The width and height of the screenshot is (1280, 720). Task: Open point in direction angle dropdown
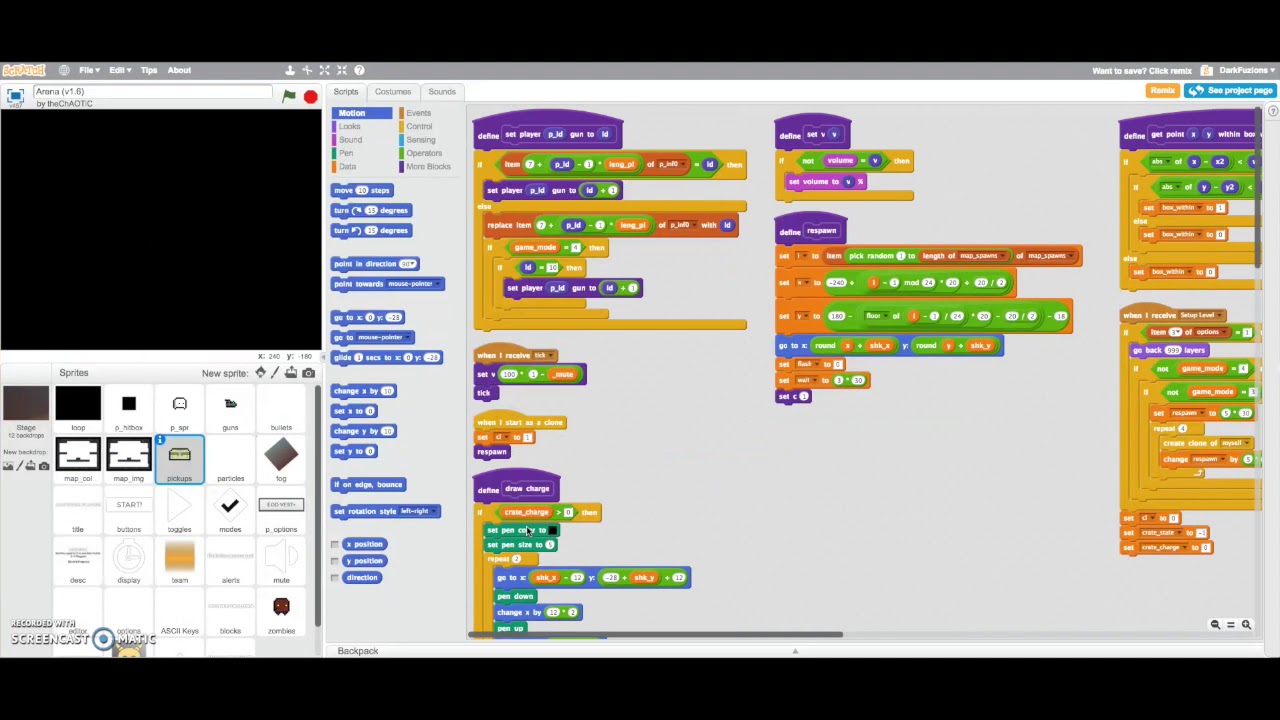pyautogui.click(x=408, y=264)
